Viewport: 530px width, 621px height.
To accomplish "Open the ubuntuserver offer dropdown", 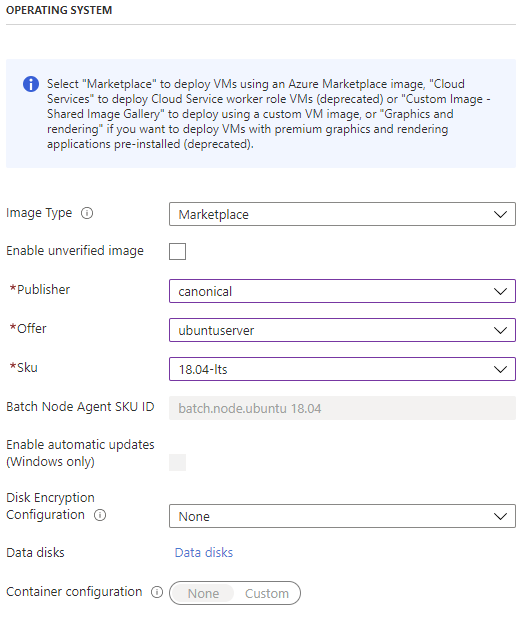I will (x=342, y=330).
